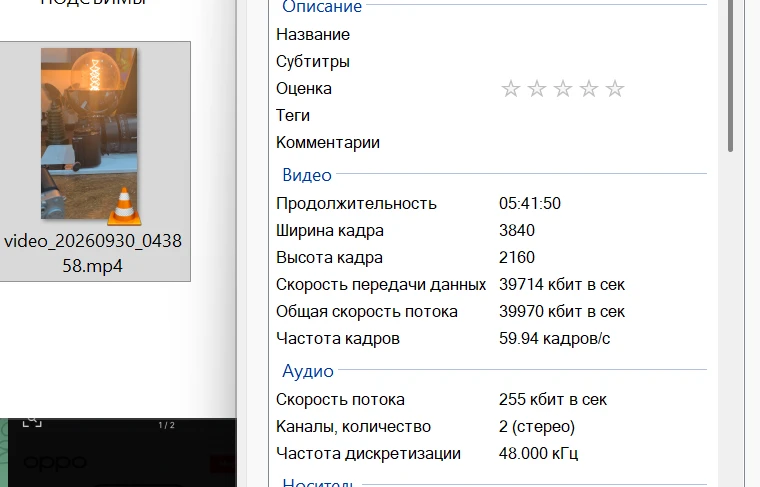
Task: Click the Описание section header
Action: tap(322, 6)
